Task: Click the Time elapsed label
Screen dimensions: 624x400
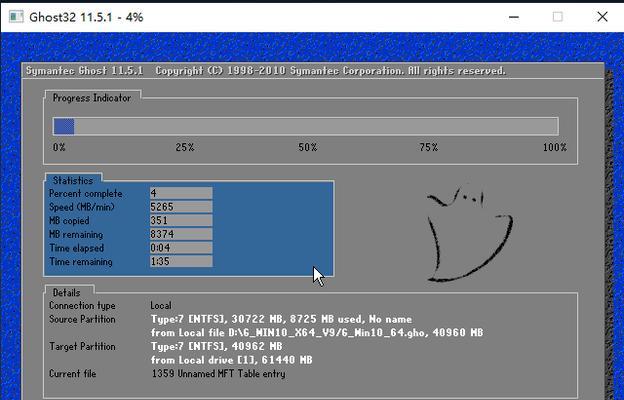Action: 76,248
